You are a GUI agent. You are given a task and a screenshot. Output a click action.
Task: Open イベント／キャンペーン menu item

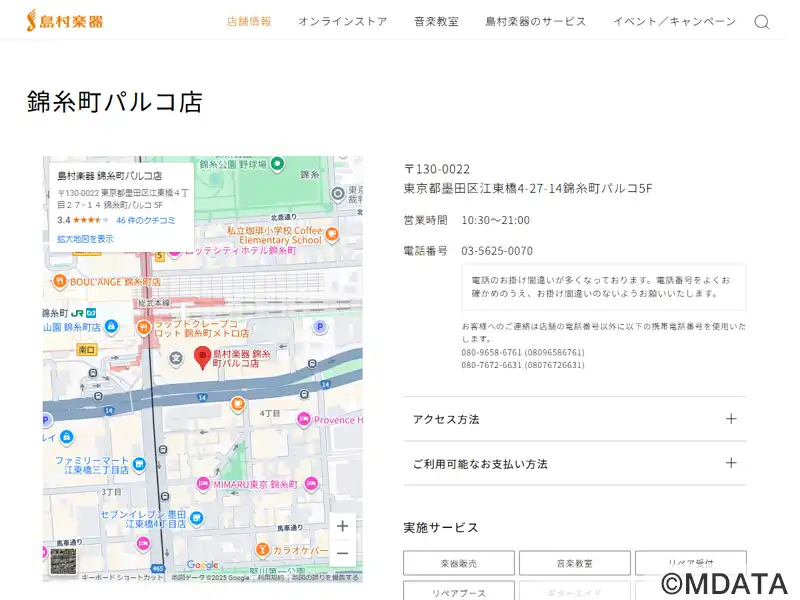[674, 21]
